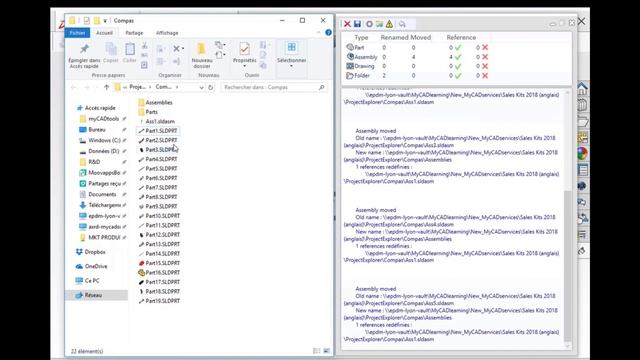Click the red X cancel icon in ProjectExplorer toolbar

[x=347, y=24]
